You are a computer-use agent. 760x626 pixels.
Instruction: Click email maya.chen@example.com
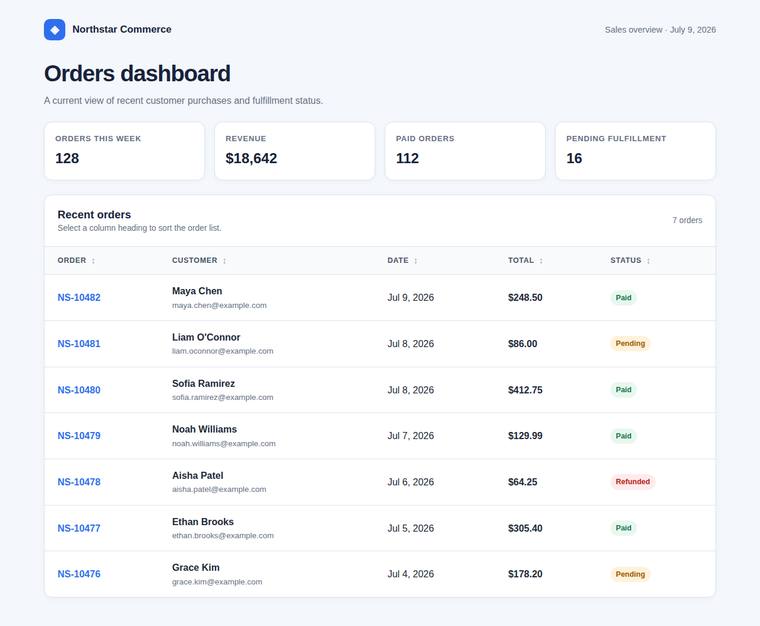pos(219,305)
